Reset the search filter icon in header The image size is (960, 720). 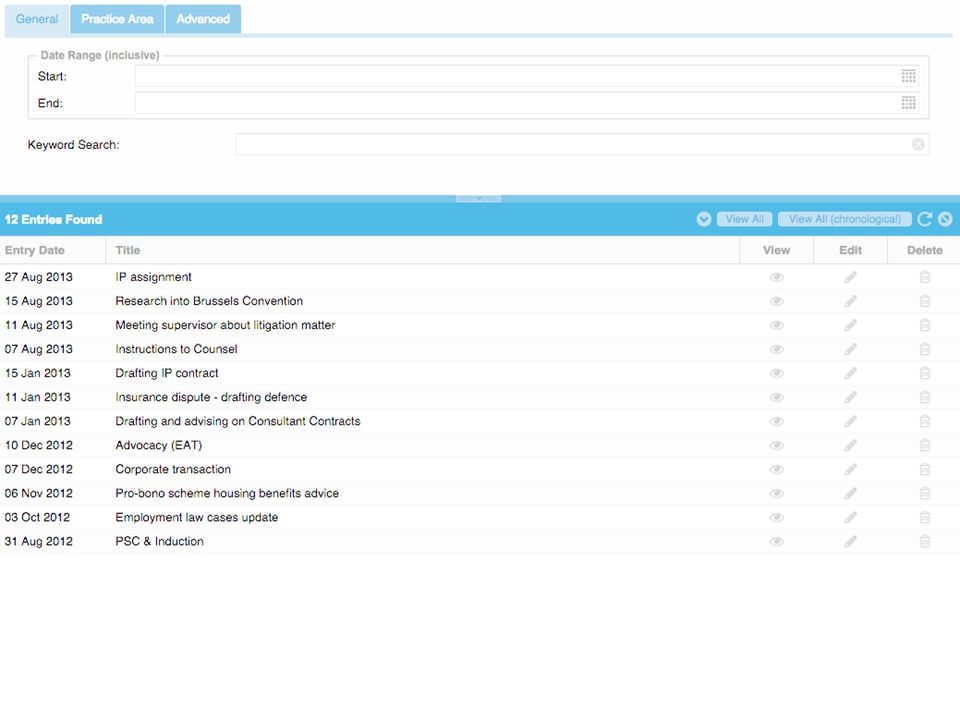point(945,219)
